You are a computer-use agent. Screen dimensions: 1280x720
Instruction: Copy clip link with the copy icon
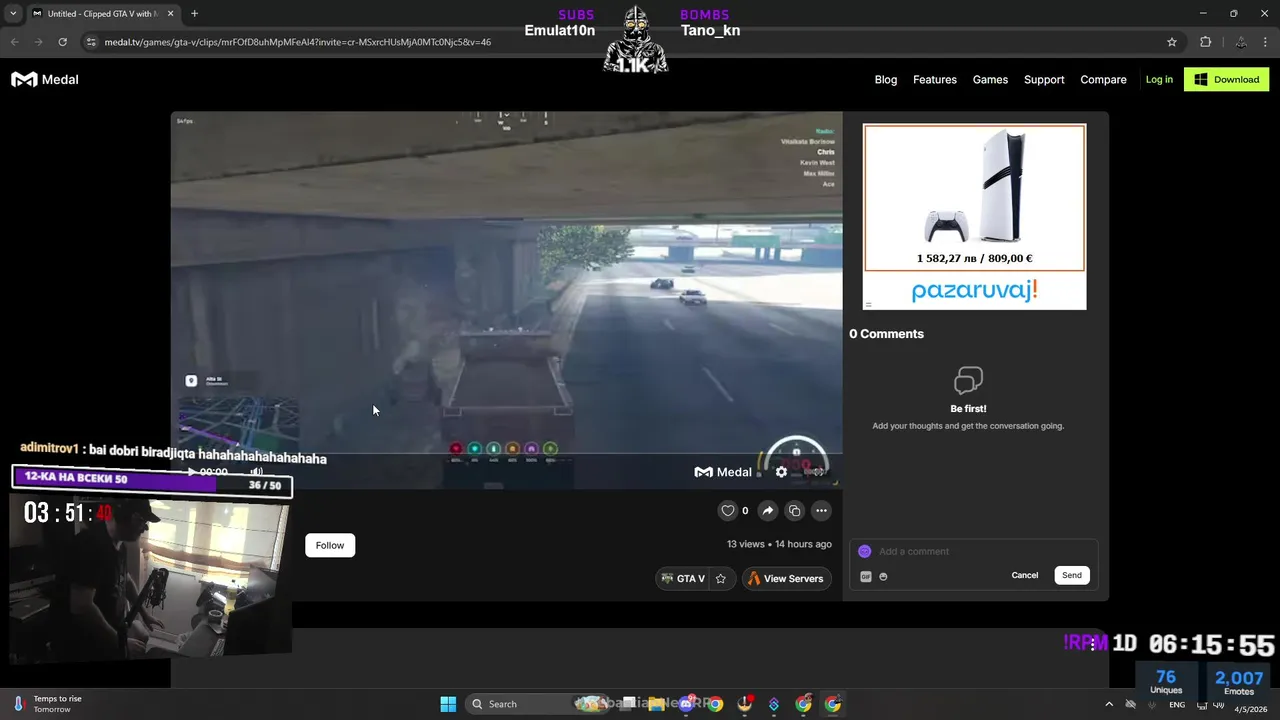[x=794, y=510]
